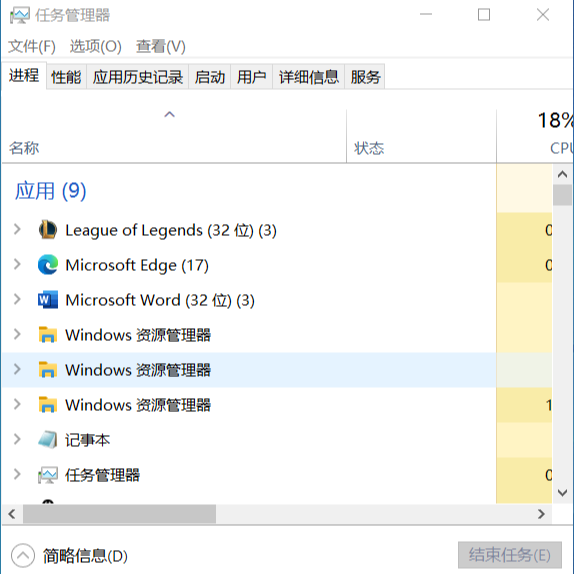
Task: Expand the League of Legends process group
Action: coord(17,230)
